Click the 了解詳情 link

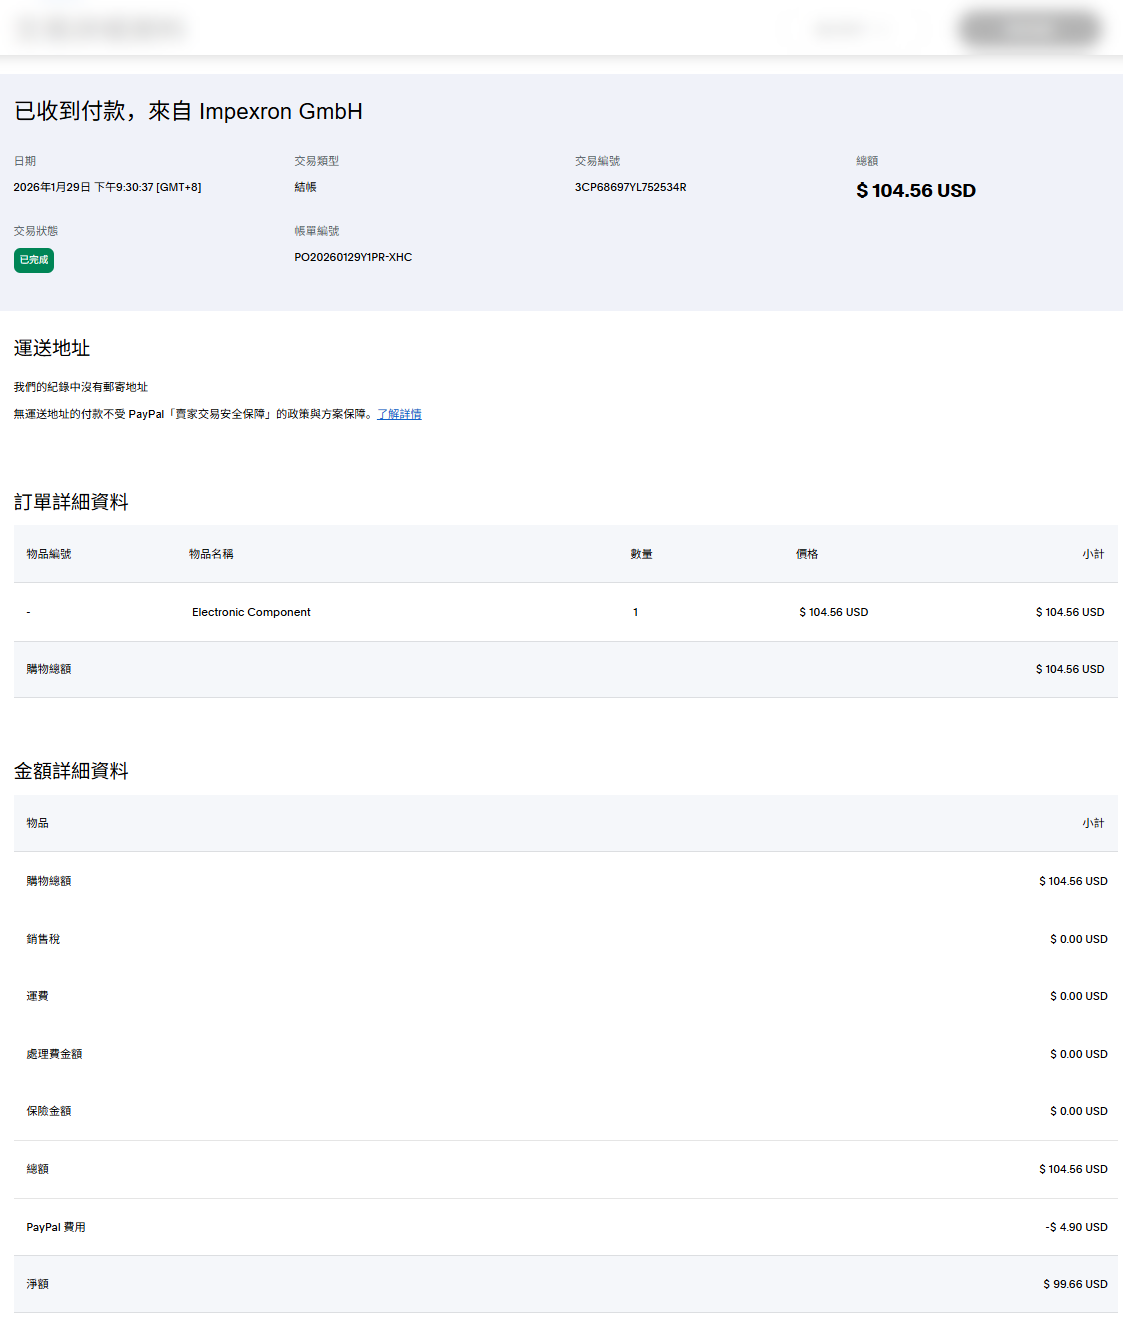point(399,414)
